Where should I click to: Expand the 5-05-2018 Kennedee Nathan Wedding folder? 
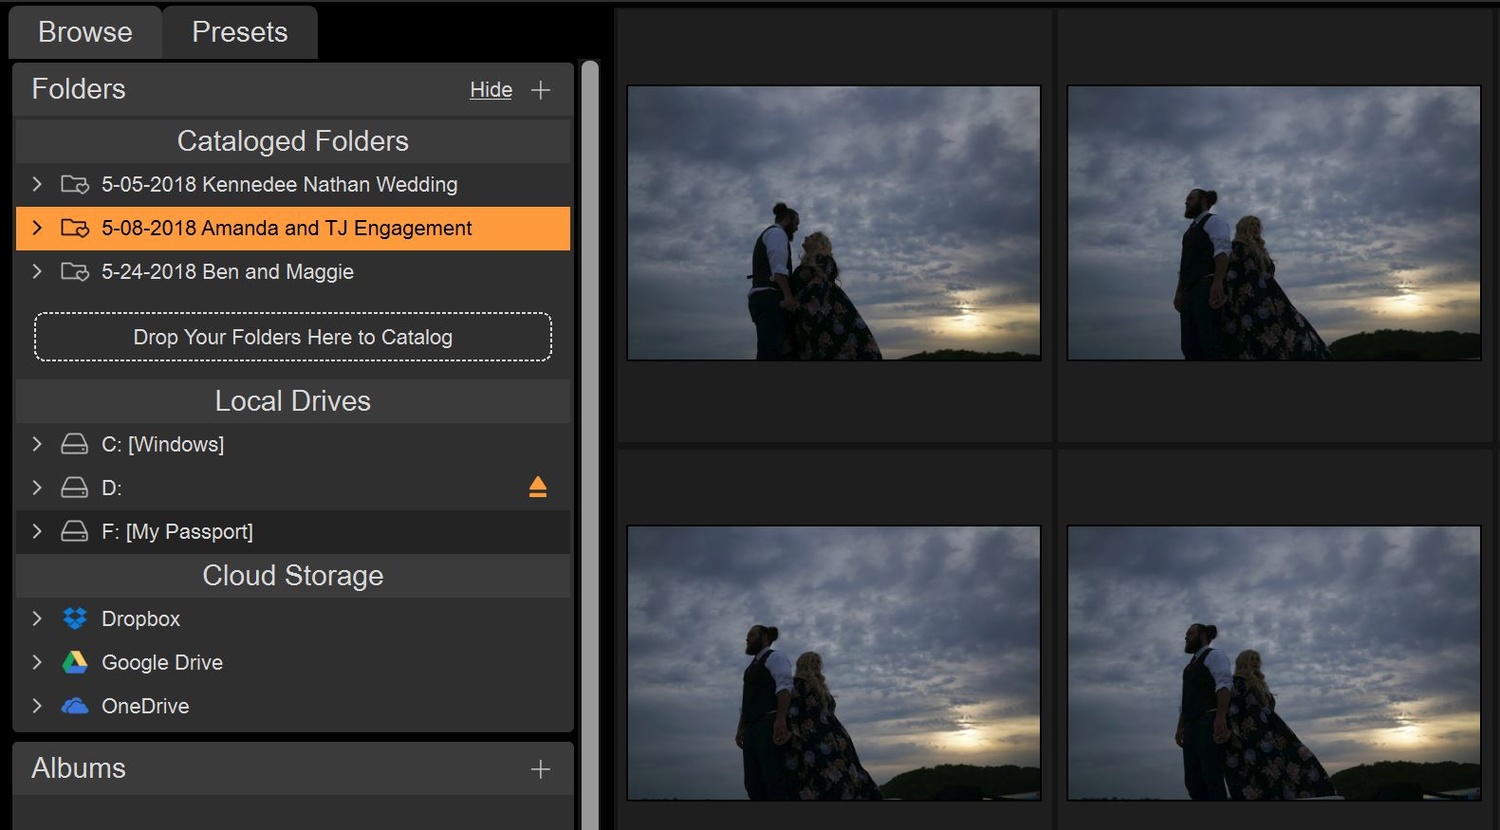tap(37, 184)
